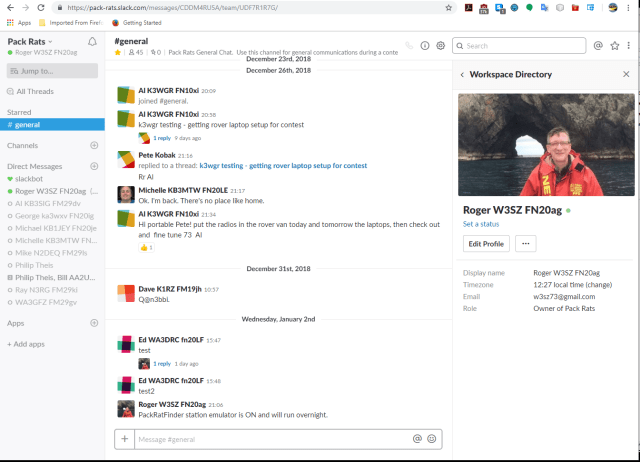This screenshot has width=640, height=462.
Task: Go back in browser
Action: [11, 8]
